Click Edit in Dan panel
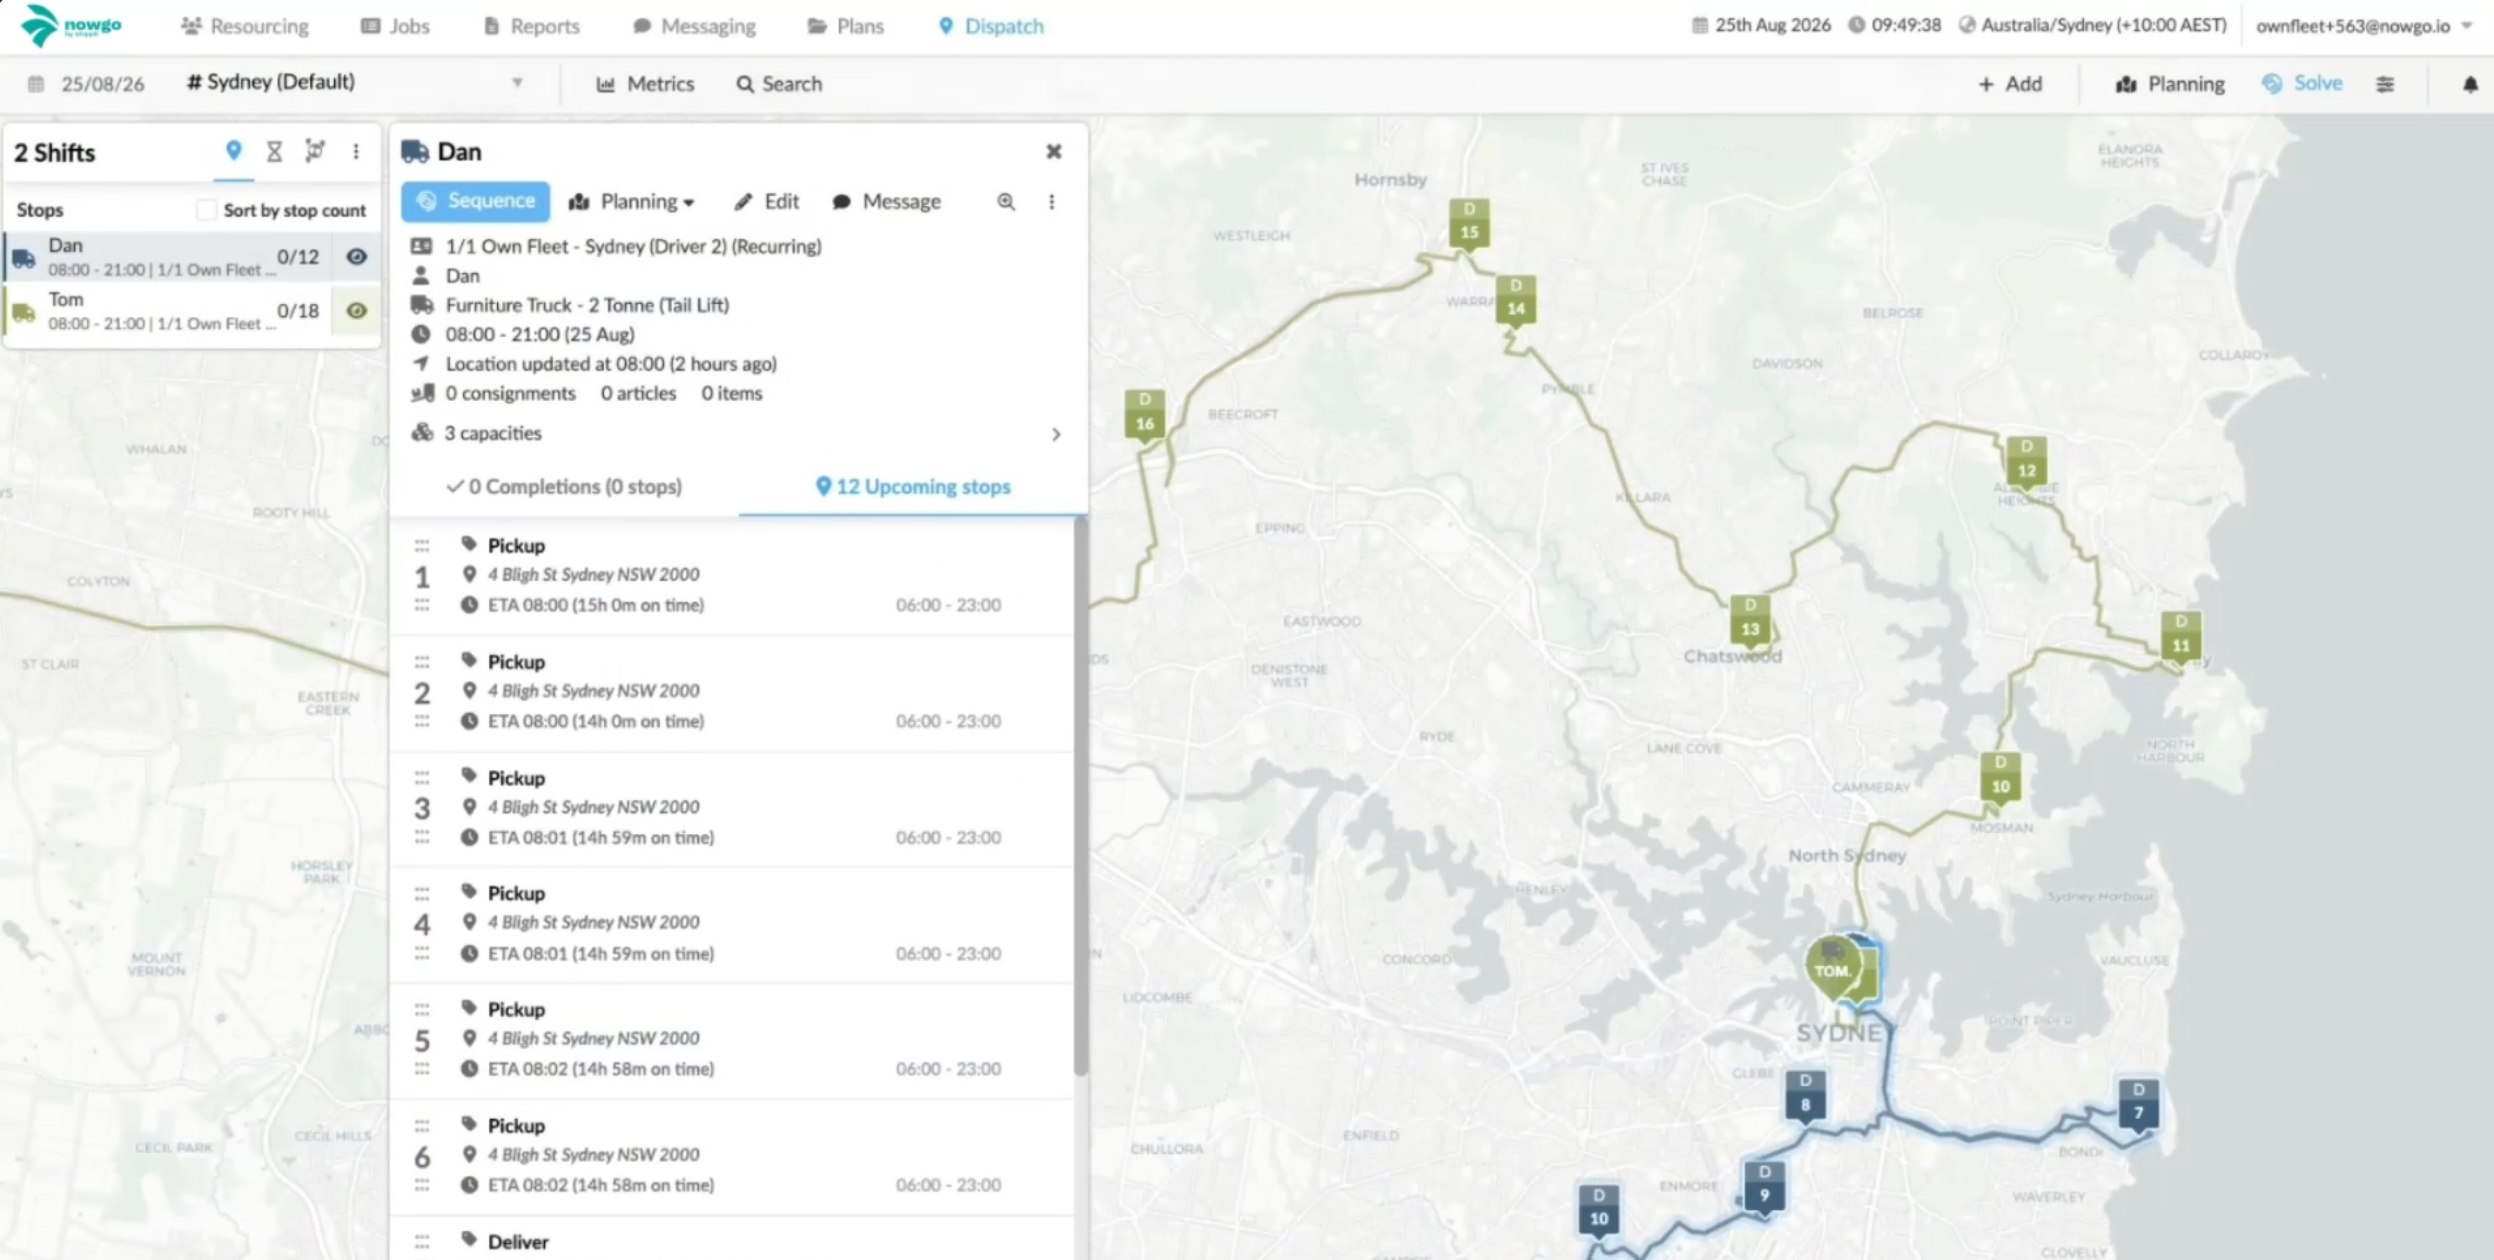 [766, 202]
